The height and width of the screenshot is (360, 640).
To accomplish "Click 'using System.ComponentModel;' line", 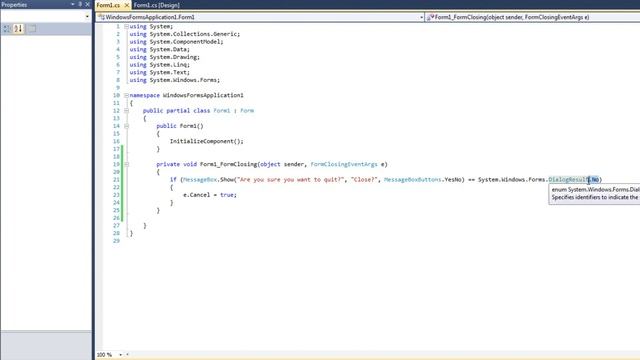I will click(177, 42).
